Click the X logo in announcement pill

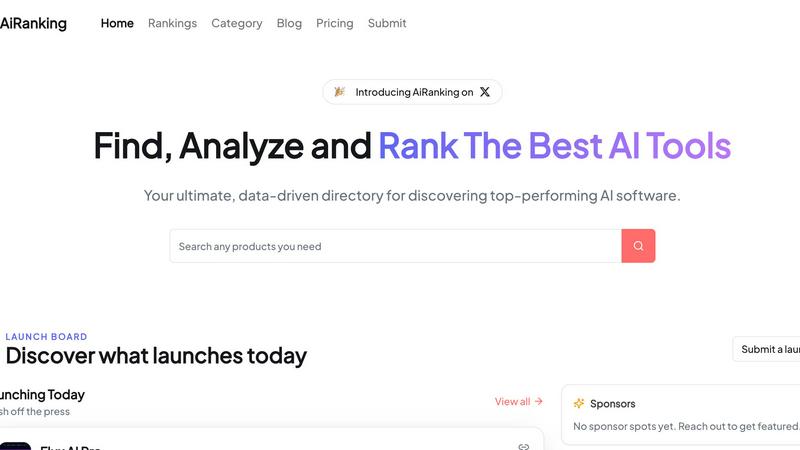[x=485, y=92]
